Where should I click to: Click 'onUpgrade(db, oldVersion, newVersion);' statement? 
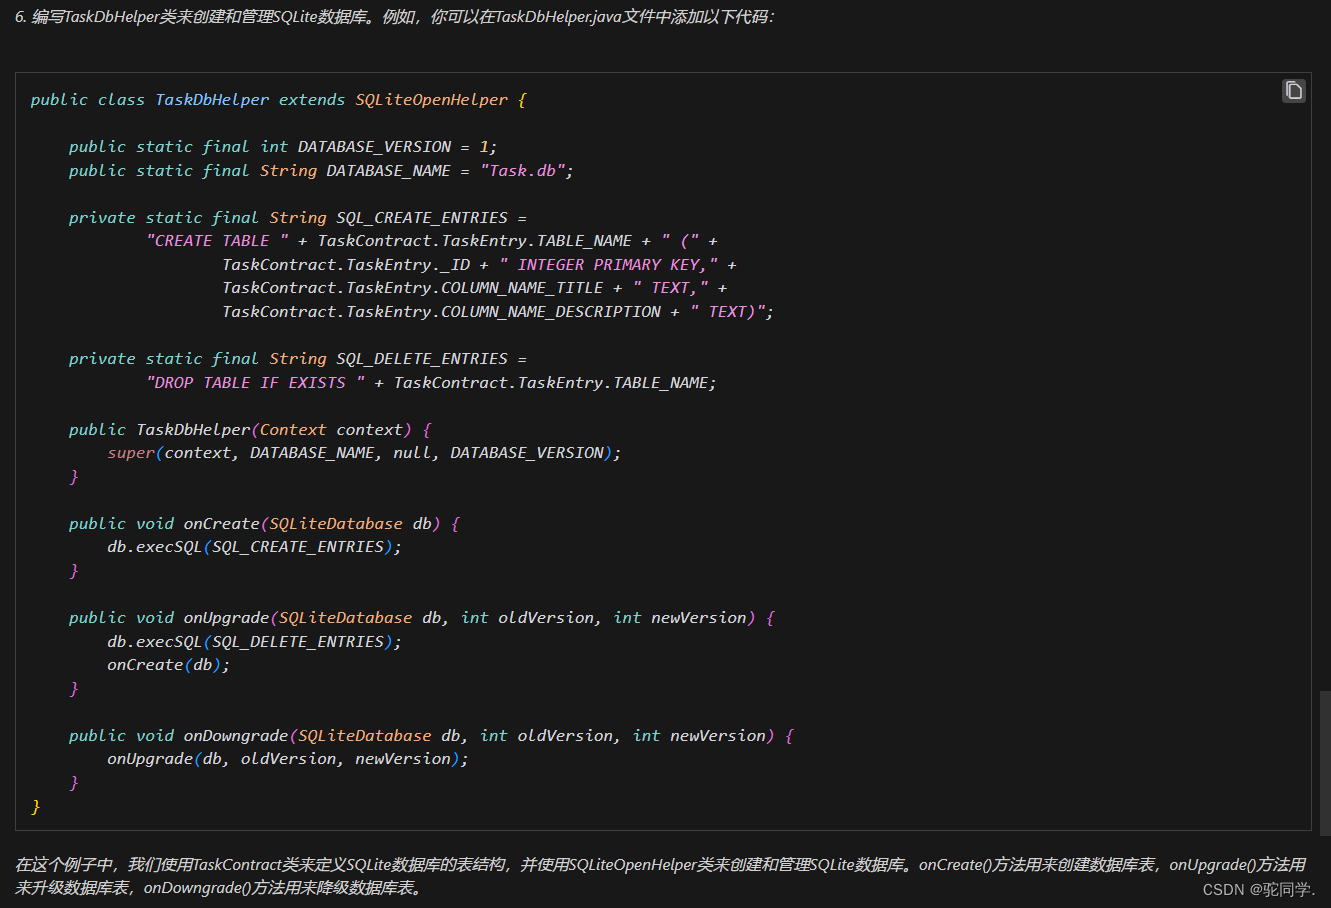click(288, 759)
